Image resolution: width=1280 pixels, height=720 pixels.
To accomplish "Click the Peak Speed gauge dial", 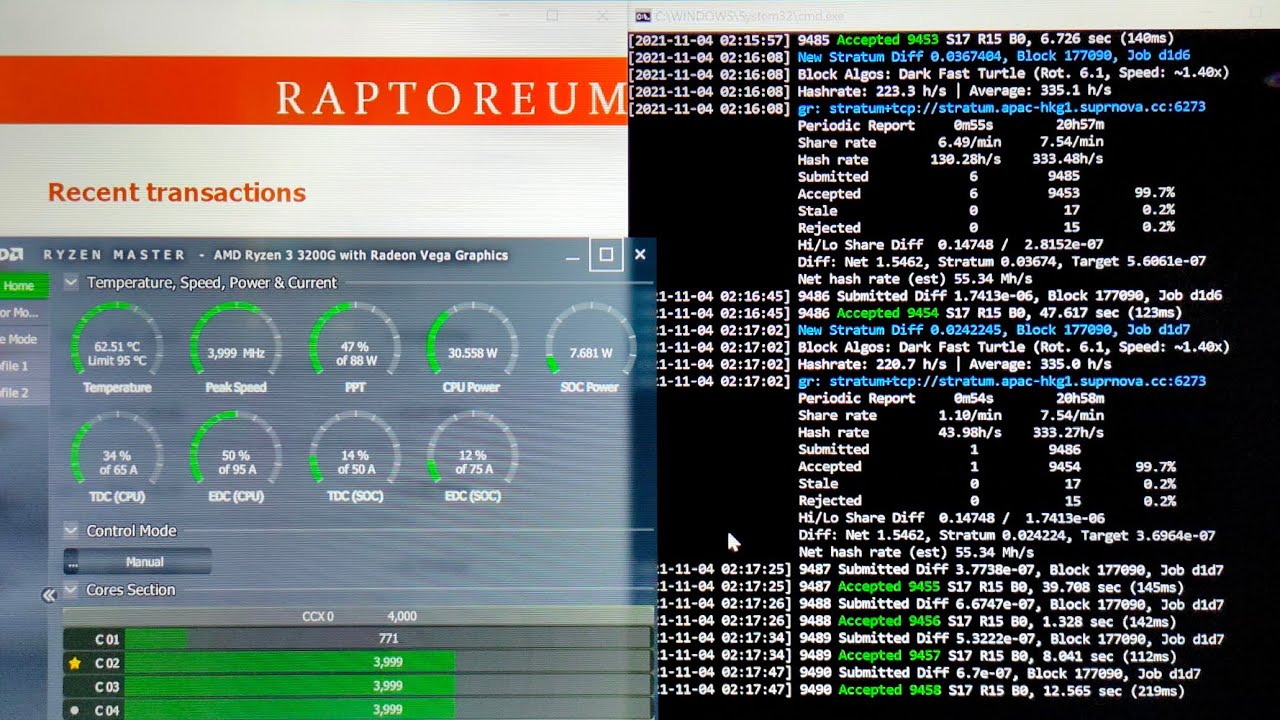I will (236, 346).
